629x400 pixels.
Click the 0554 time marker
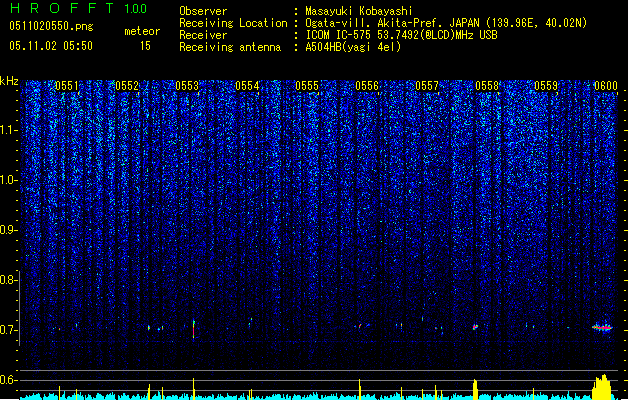247,86
